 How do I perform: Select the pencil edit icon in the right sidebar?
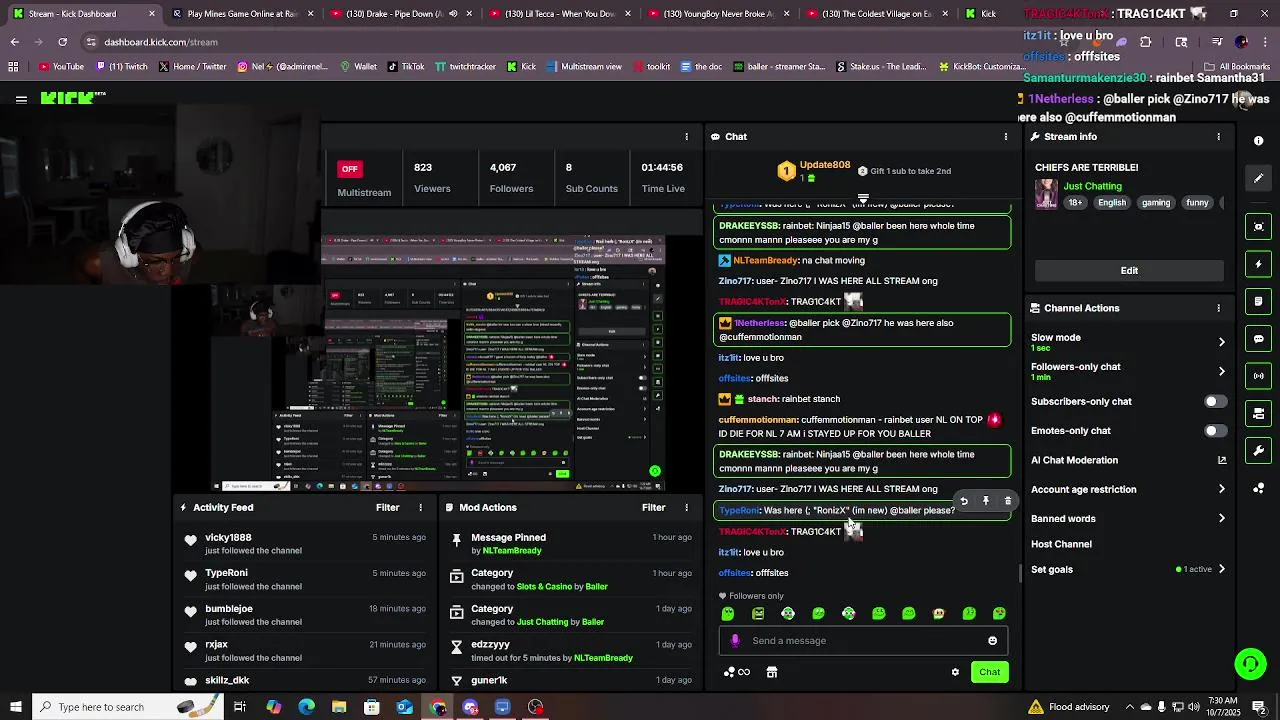[x=1258, y=178]
